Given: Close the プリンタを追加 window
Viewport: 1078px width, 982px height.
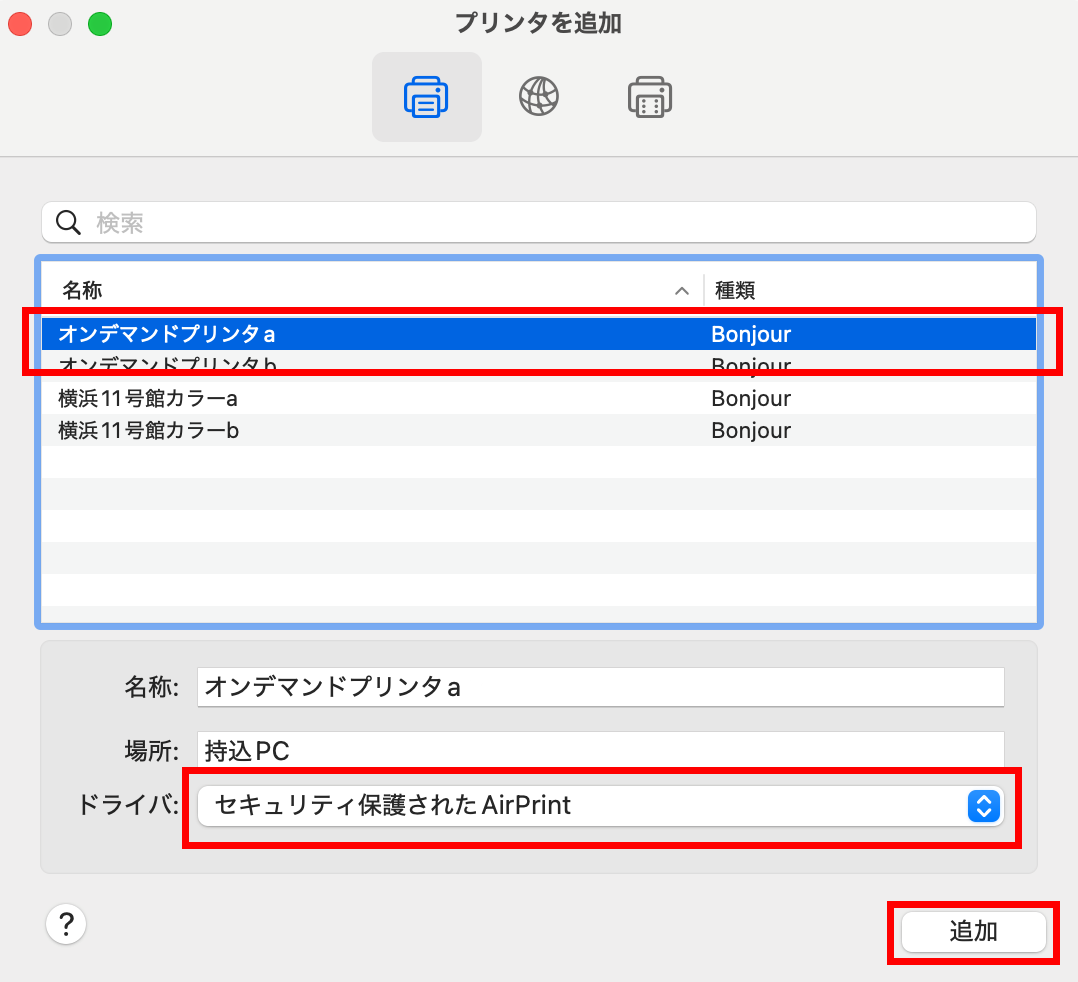Looking at the screenshot, I should point(20,24).
